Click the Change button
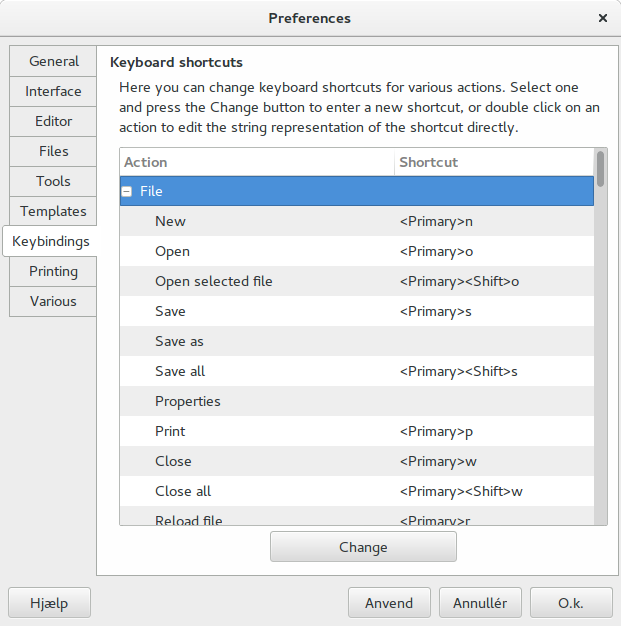 [363, 547]
